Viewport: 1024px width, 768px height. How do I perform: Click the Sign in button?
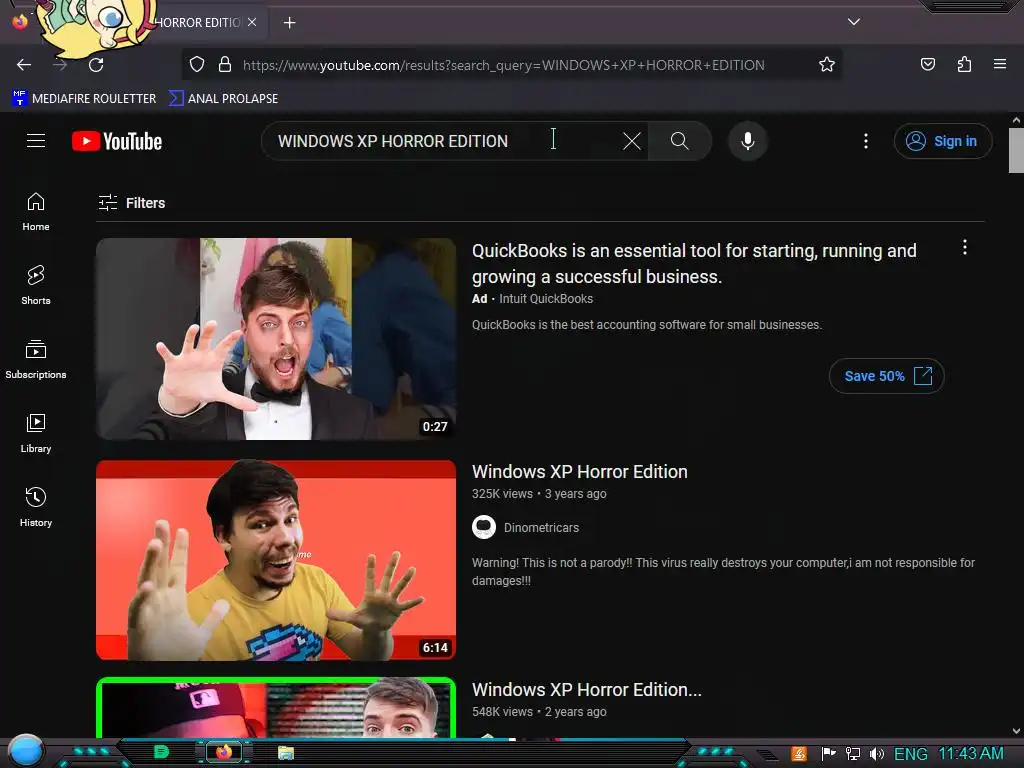tap(942, 141)
